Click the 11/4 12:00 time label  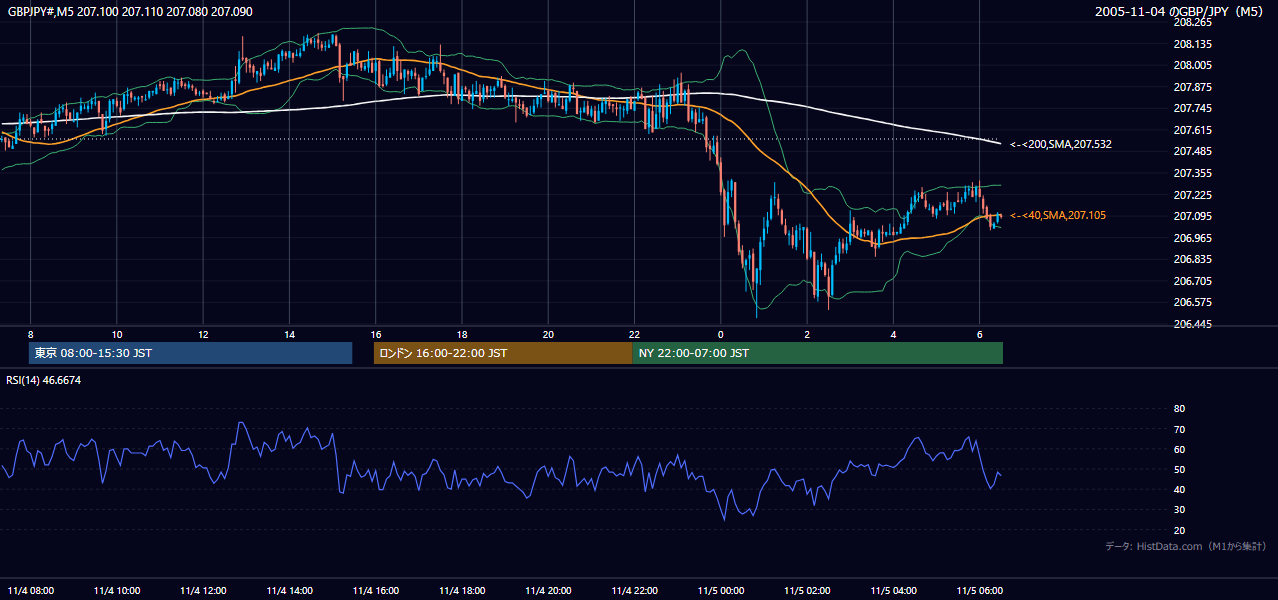[203, 590]
